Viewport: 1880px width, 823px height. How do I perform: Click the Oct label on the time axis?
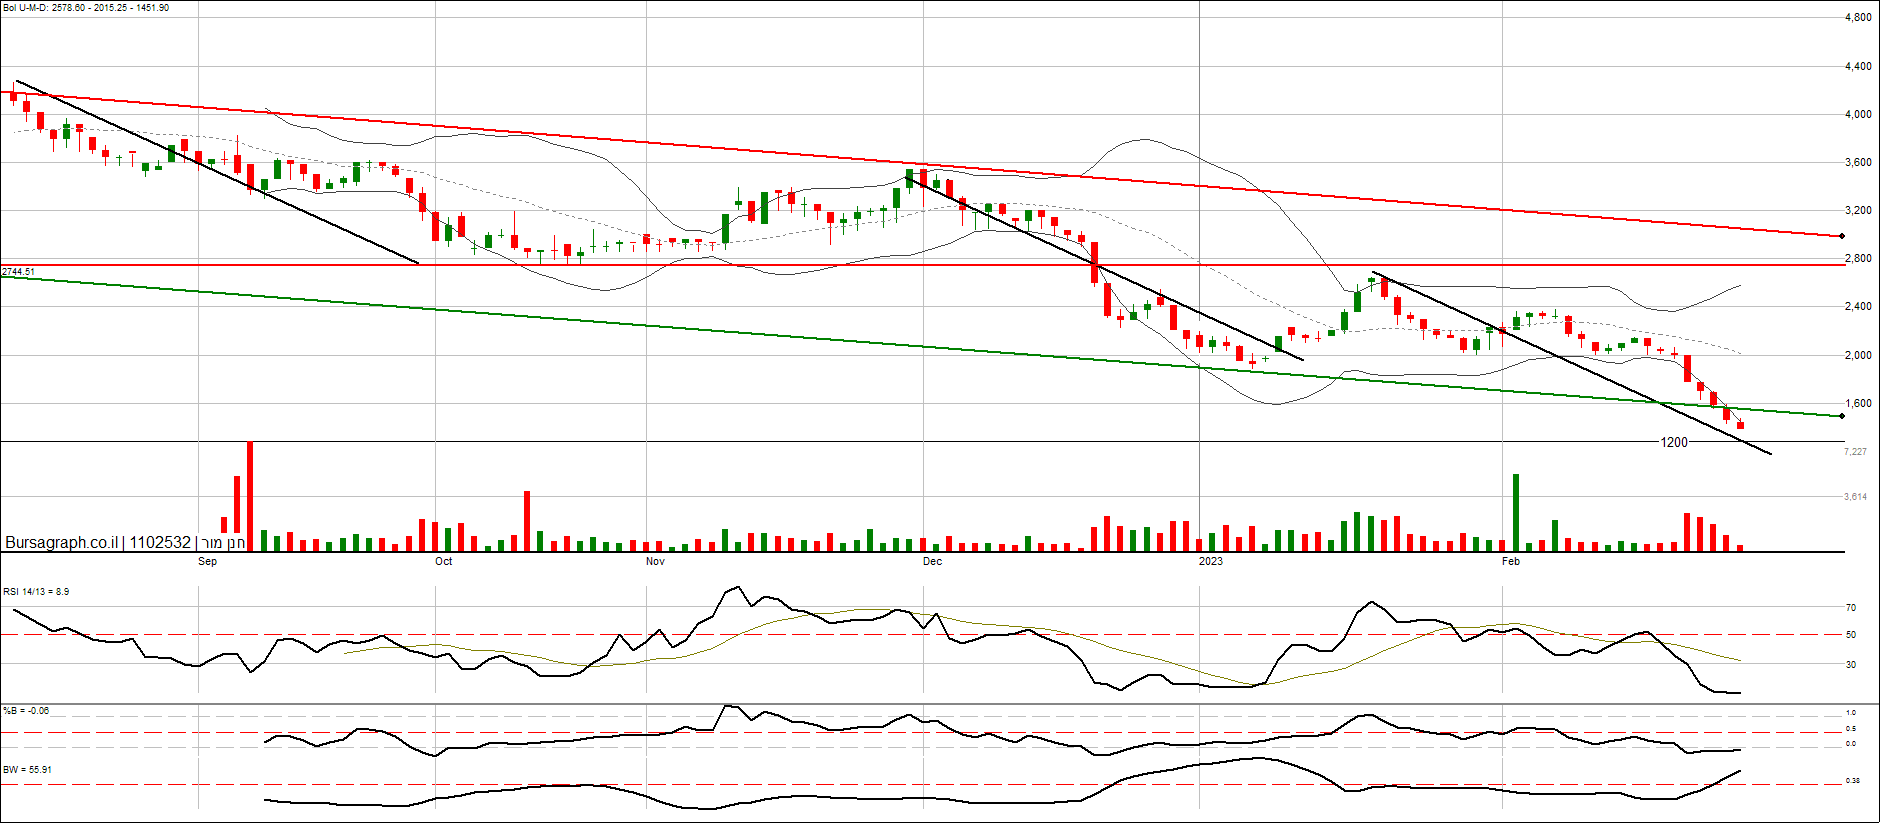tap(443, 561)
